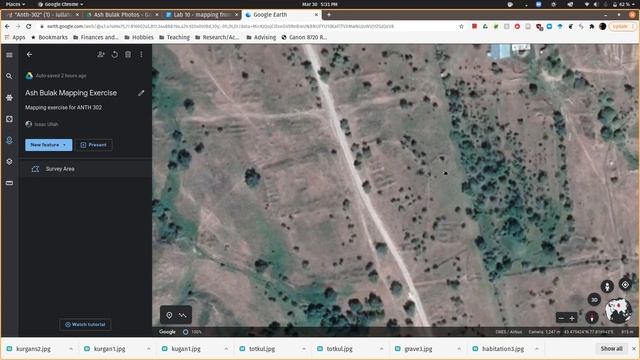The width and height of the screenshot is (640, 360).
Task: Click the Ash Bulak Mapping Exercise title
Action: (71, 93)
